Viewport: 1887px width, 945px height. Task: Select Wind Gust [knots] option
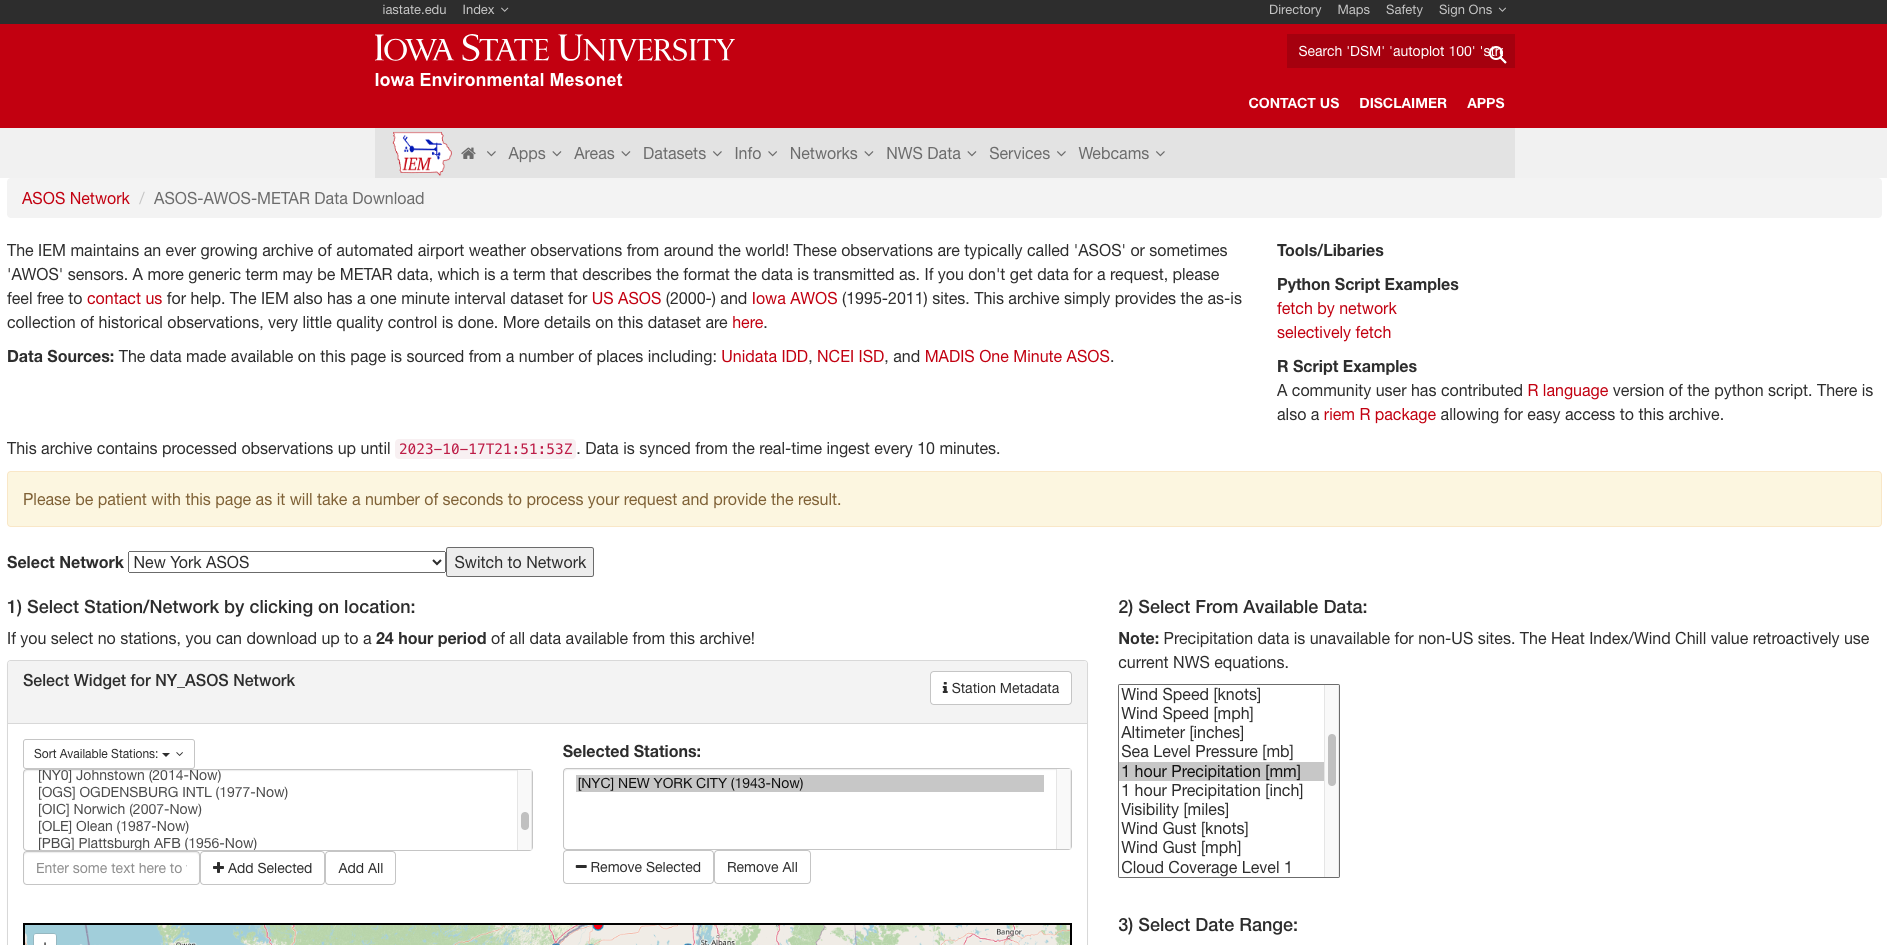(1221, 828)
